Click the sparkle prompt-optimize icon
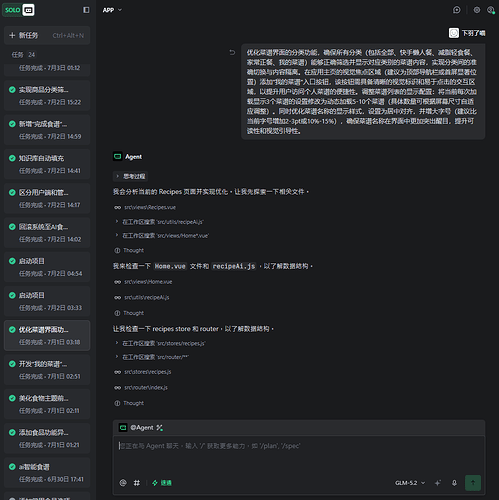Viewport: 499px width, 500px height. (438, 483)
